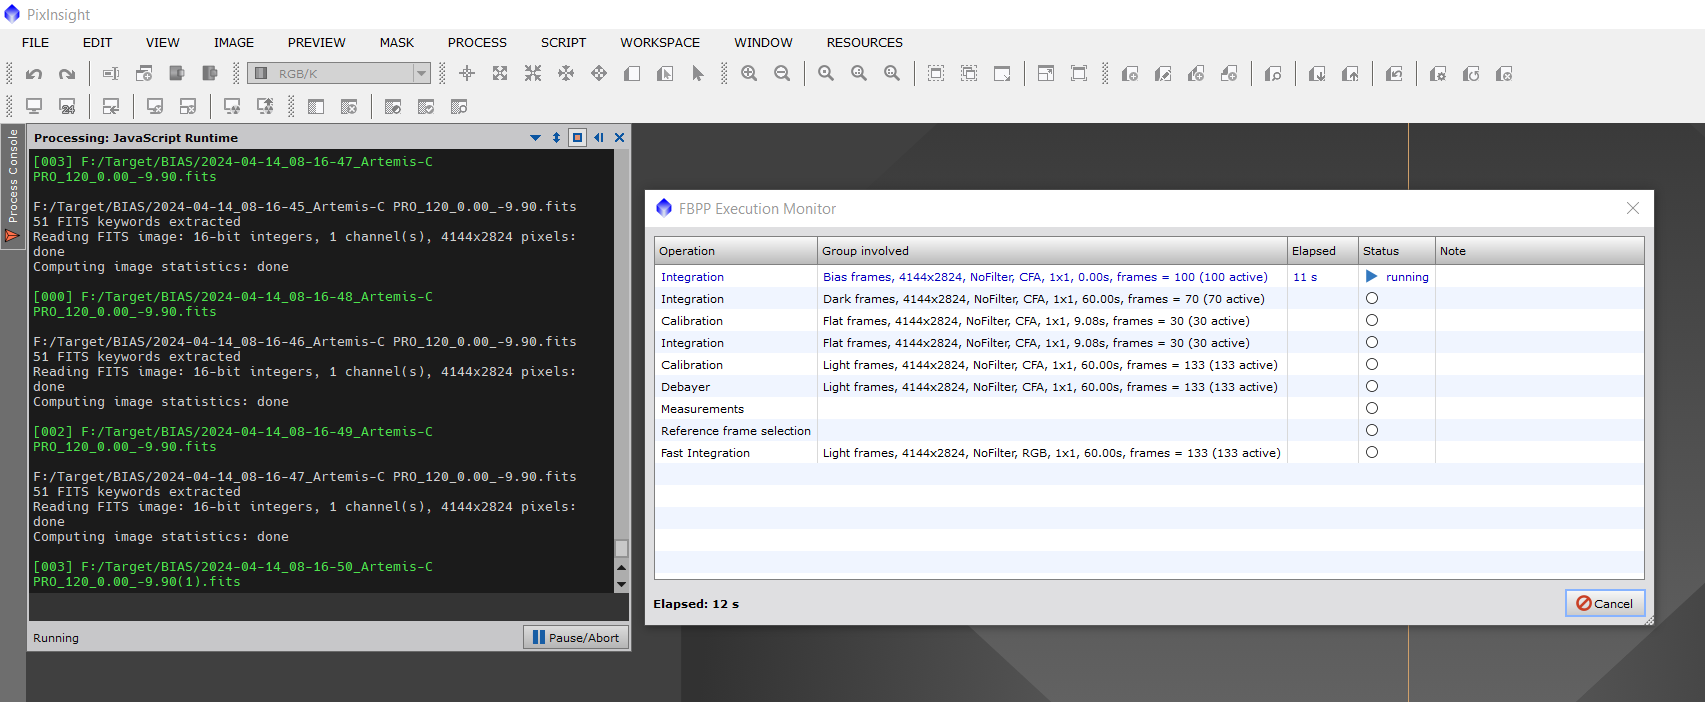Click the contract inward-arrows zoom icon
1705x702 pixels.
tap(533, 74)
